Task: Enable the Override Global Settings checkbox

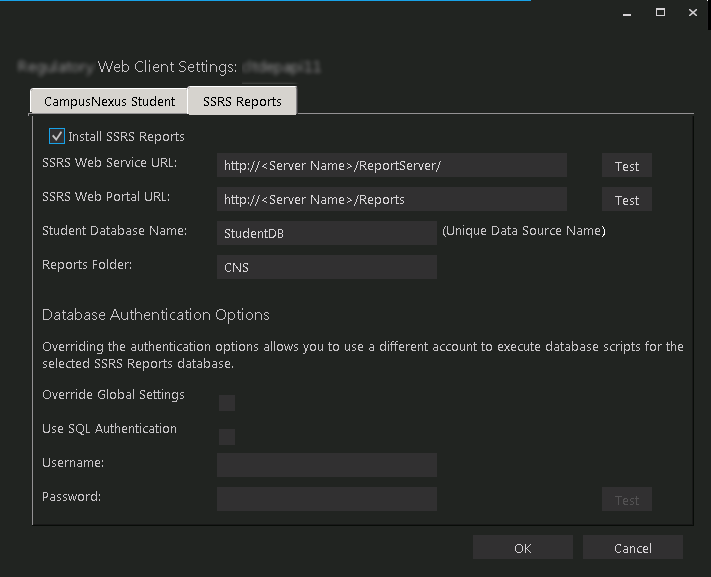Action: point(227,403)
